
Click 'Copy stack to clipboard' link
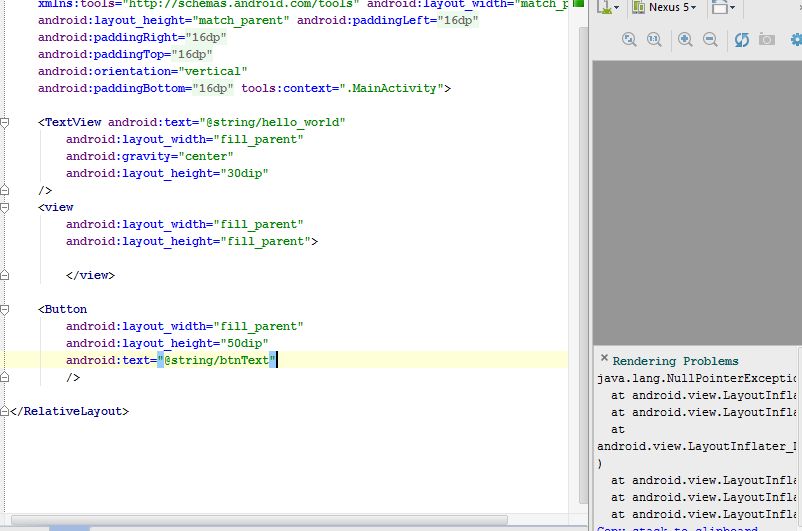tap(677, 528)
